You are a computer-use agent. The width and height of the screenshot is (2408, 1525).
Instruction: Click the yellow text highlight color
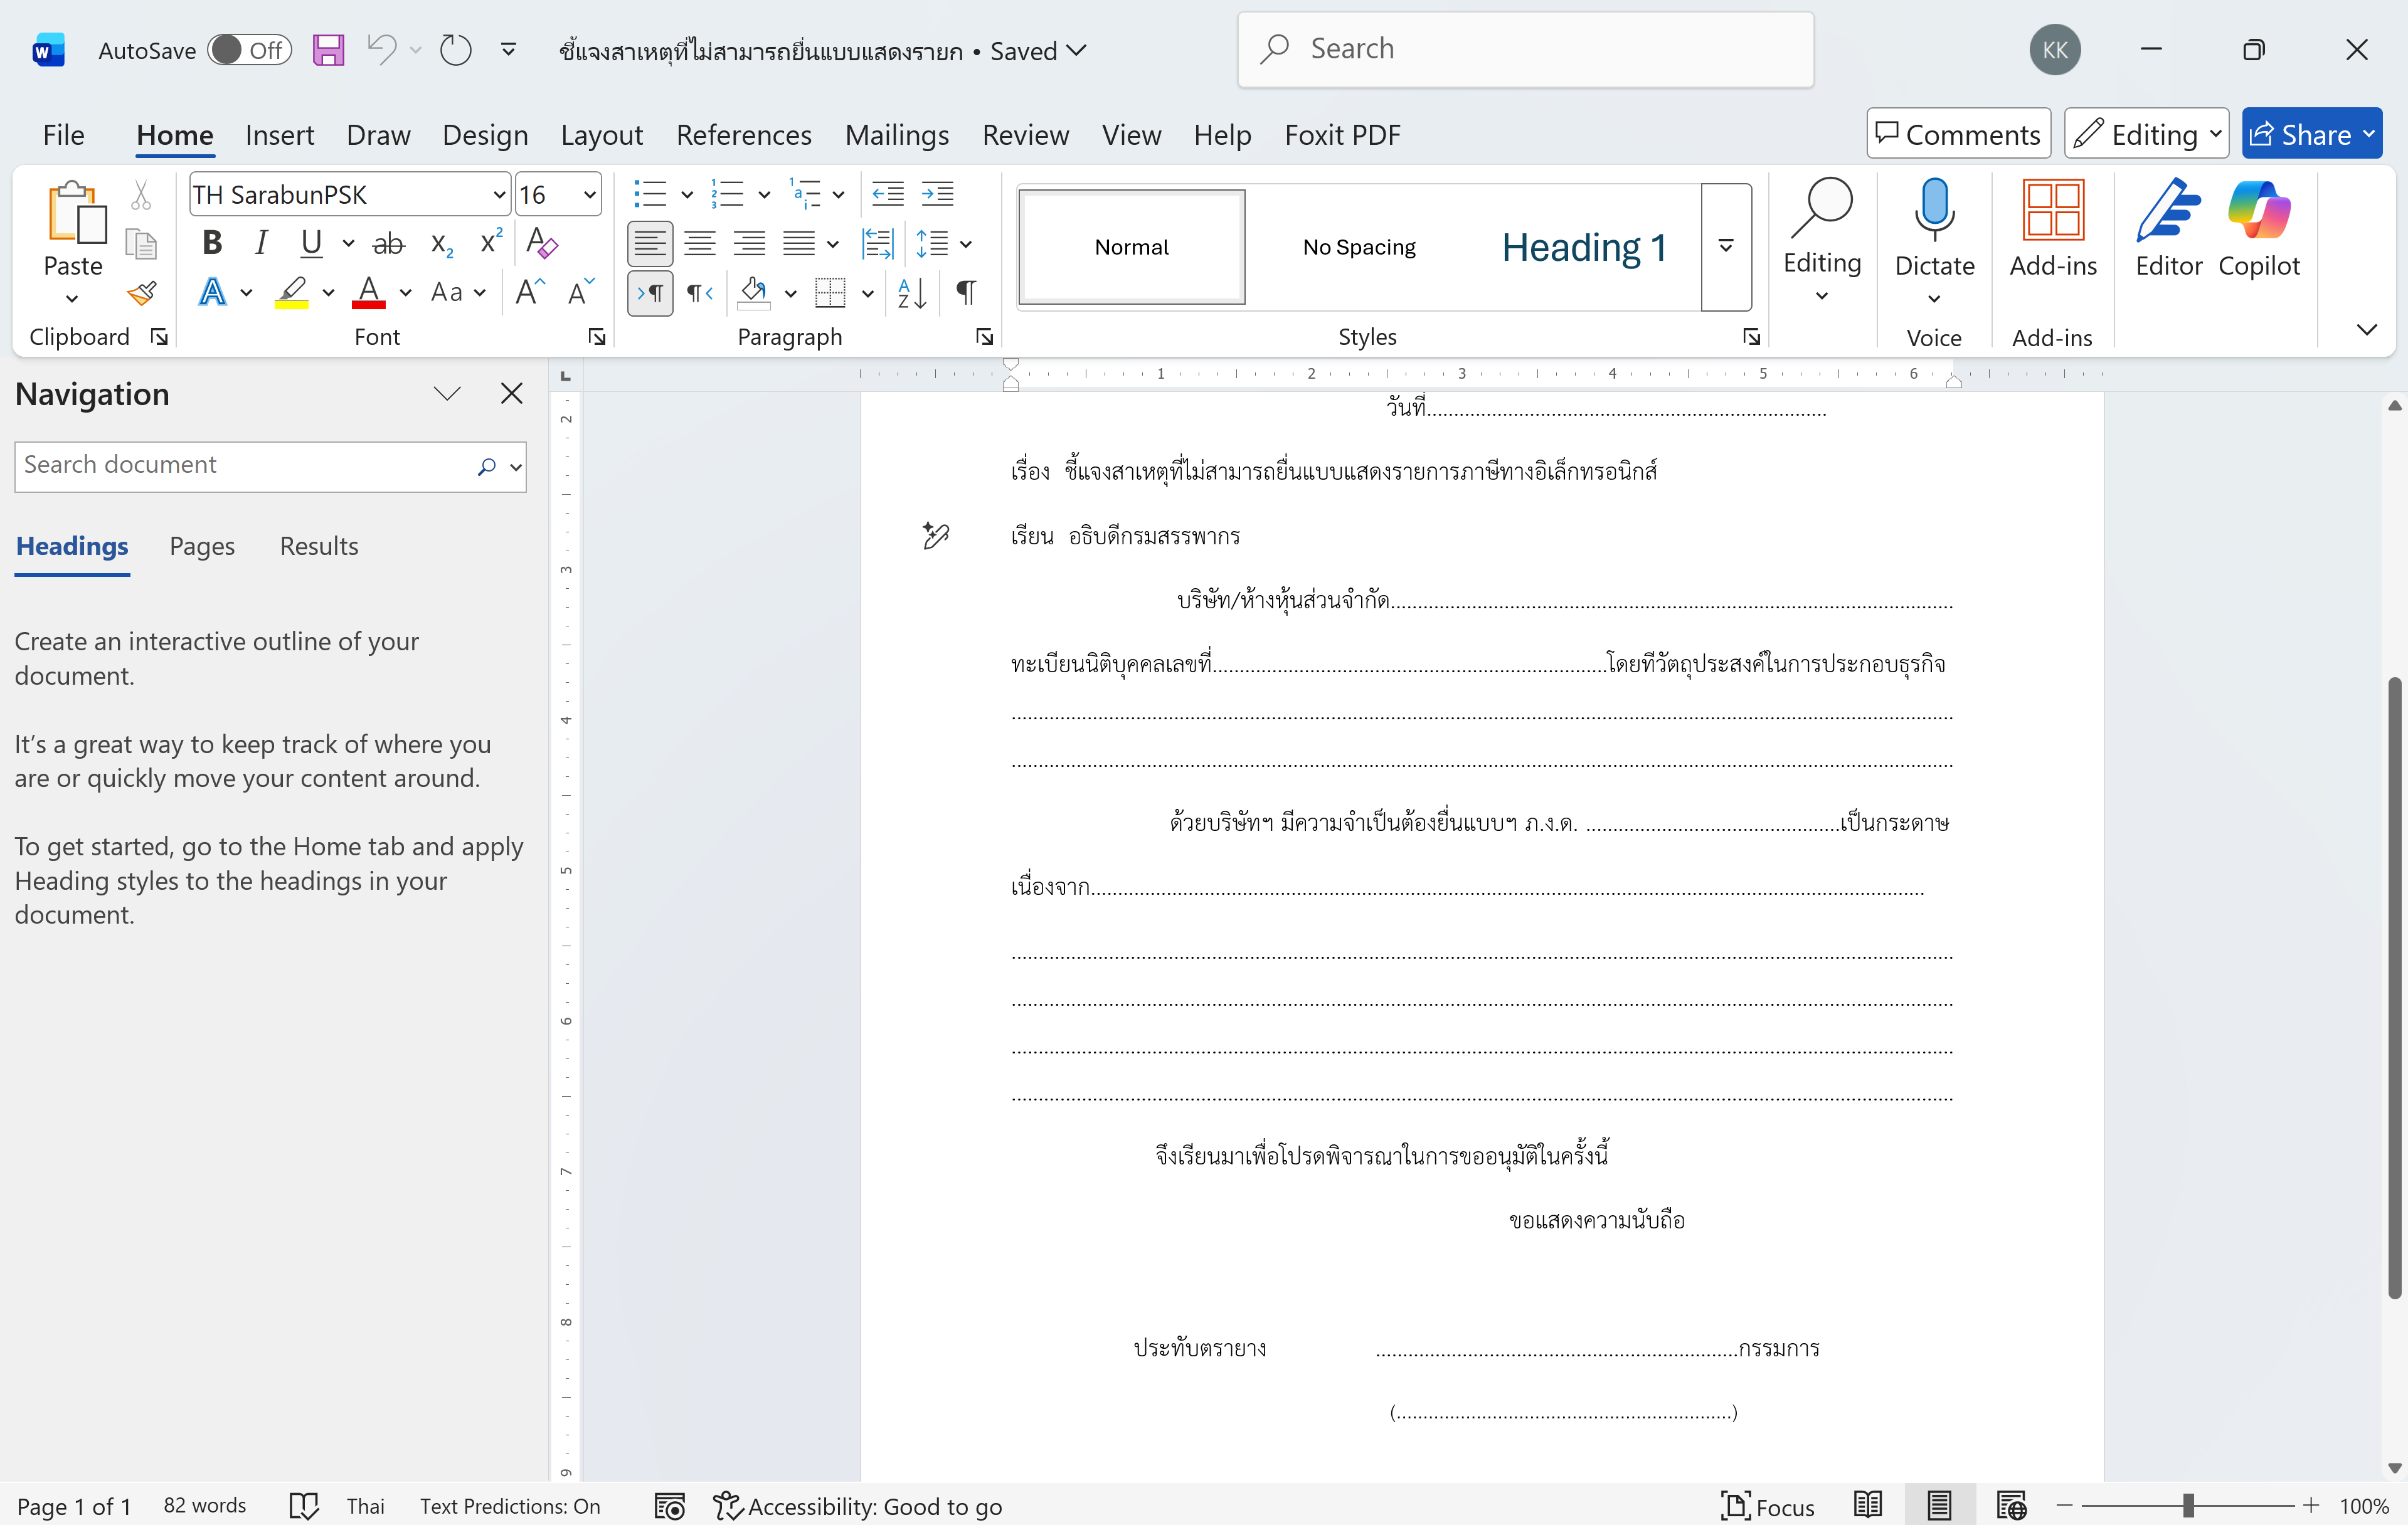[x=291, y=293]
